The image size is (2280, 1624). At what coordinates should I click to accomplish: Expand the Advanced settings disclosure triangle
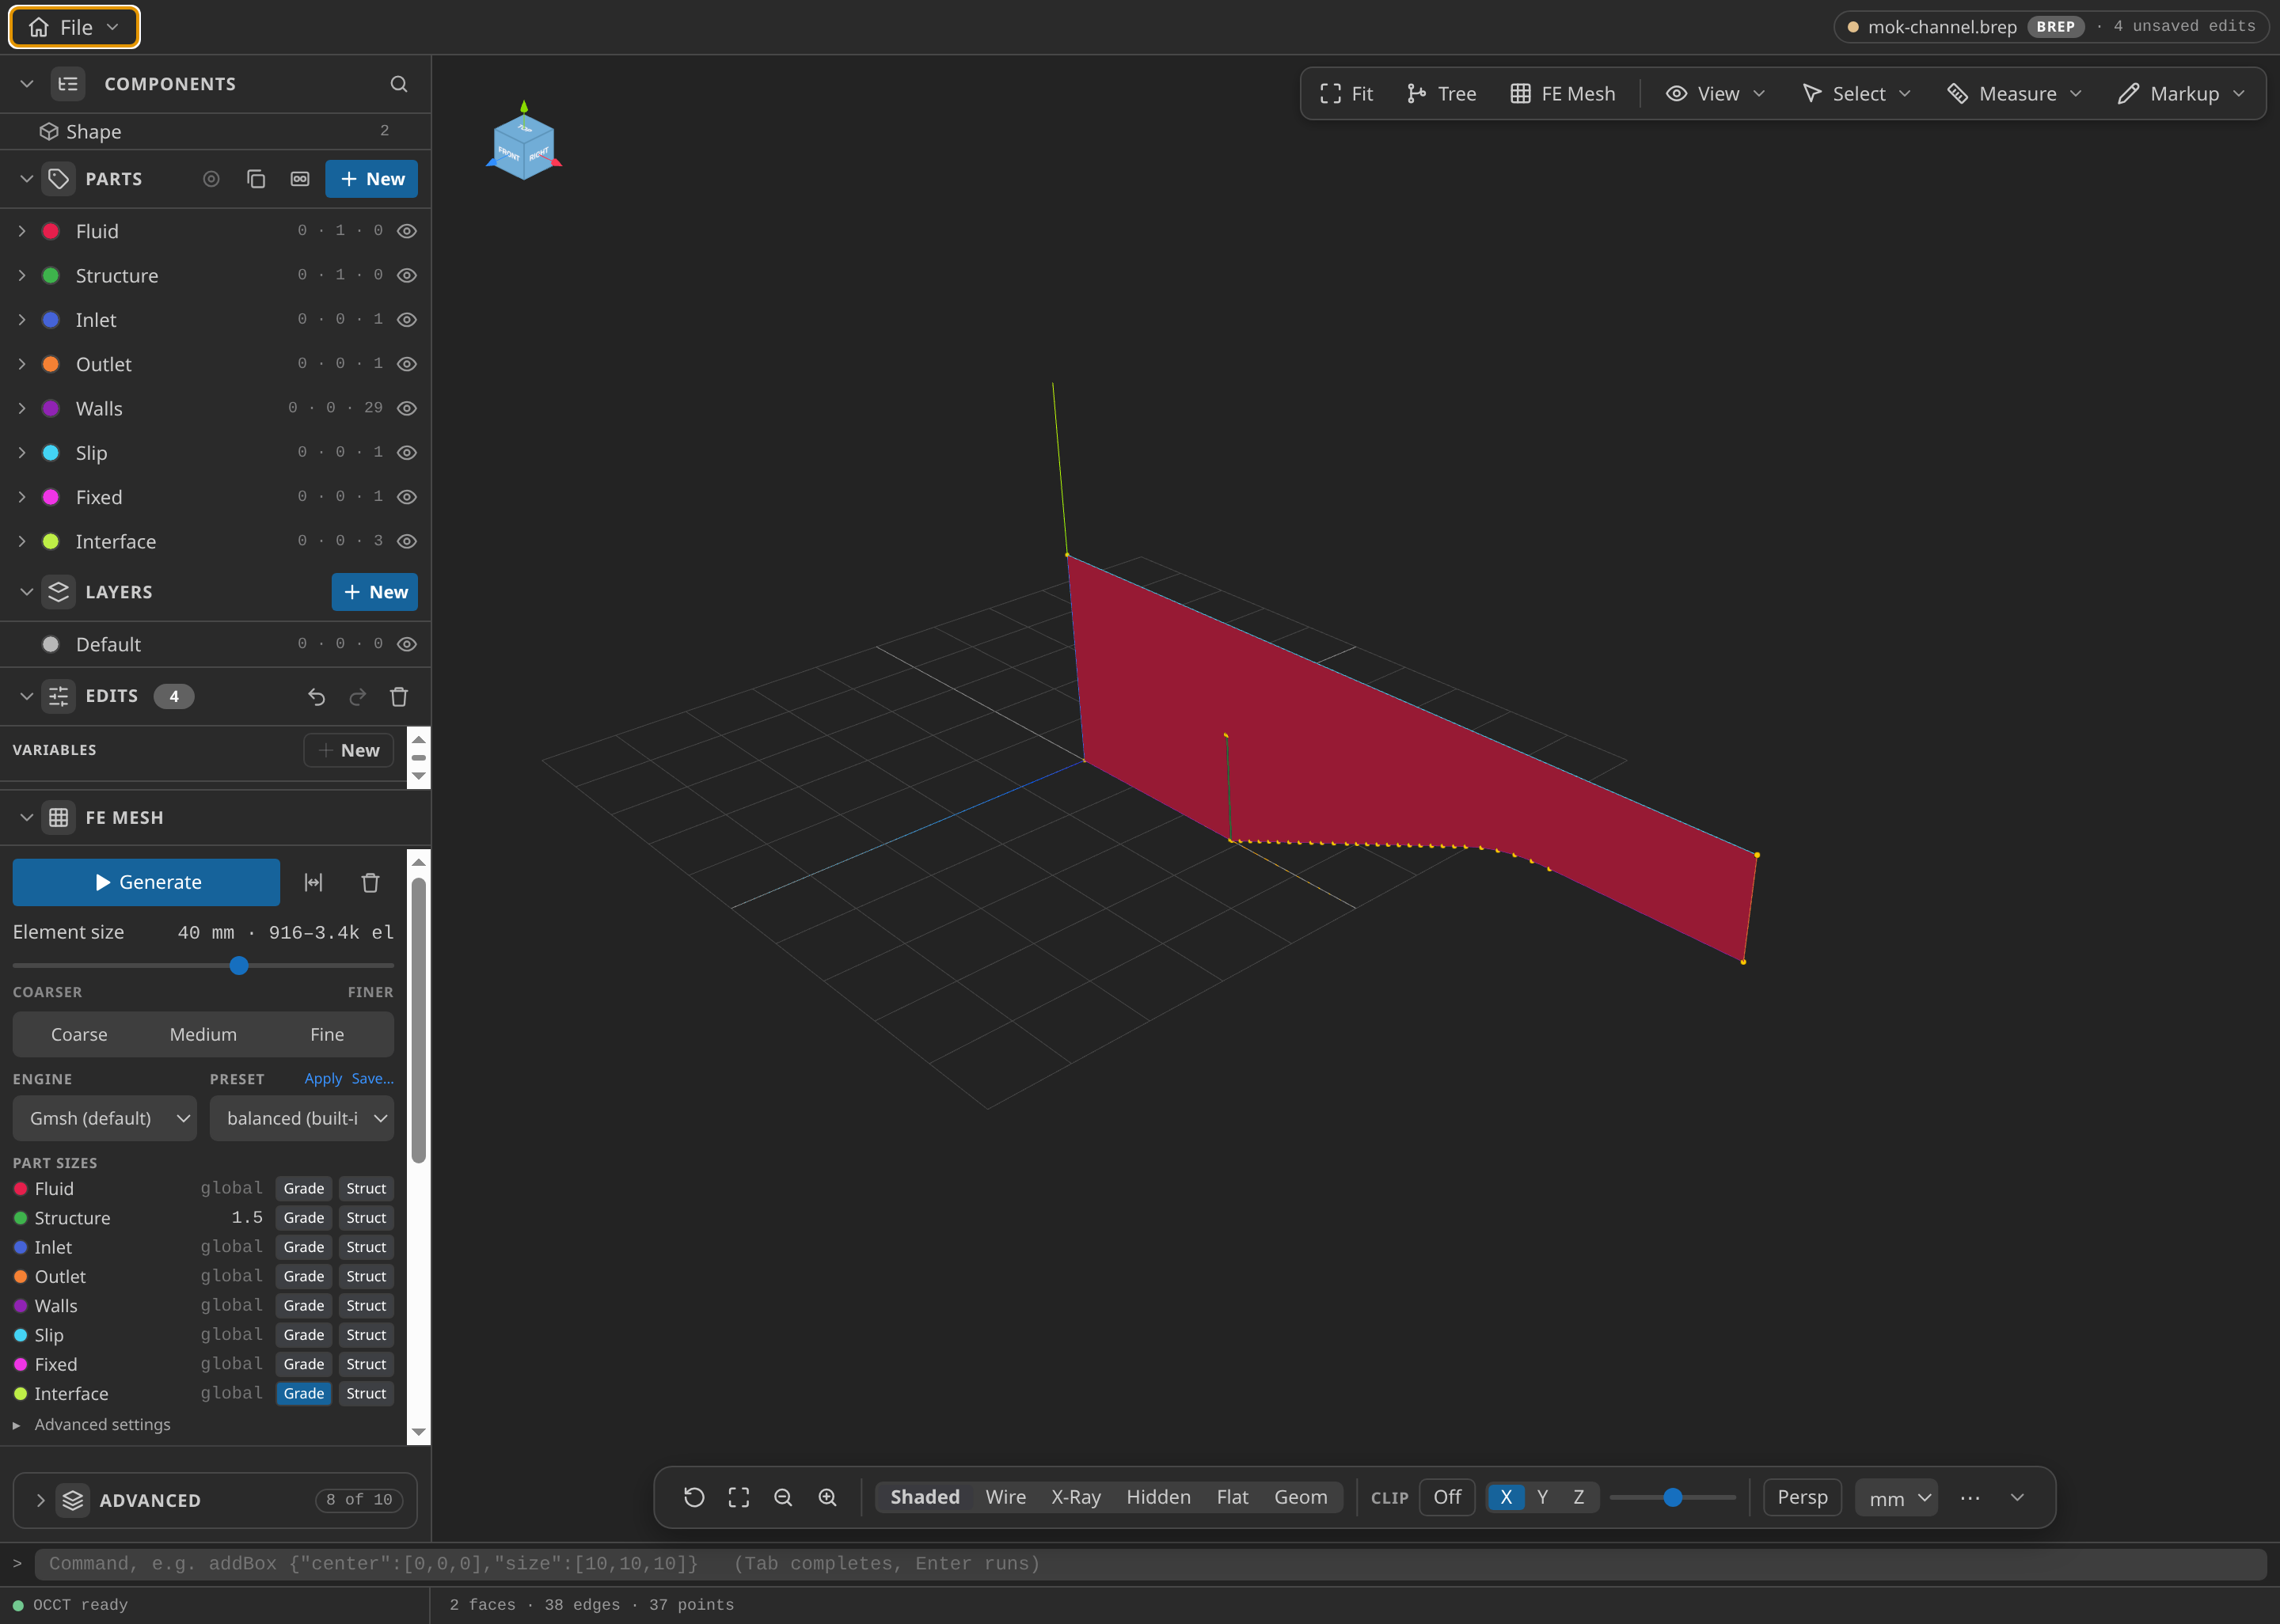click(x=16, y=1425)
